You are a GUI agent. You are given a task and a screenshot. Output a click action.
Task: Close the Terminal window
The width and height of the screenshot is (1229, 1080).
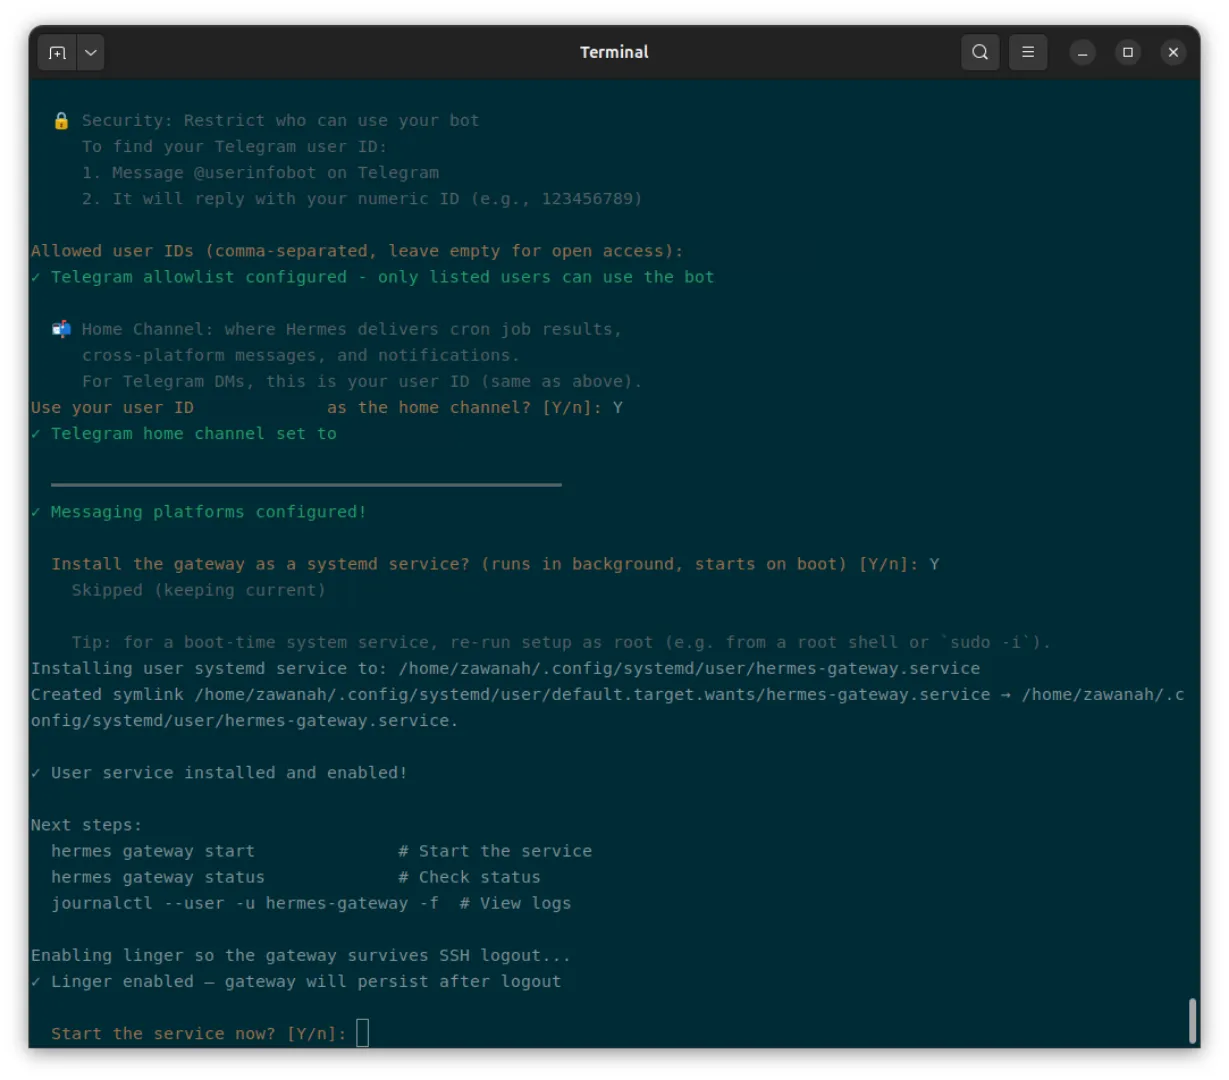(x=1173, y=52)
